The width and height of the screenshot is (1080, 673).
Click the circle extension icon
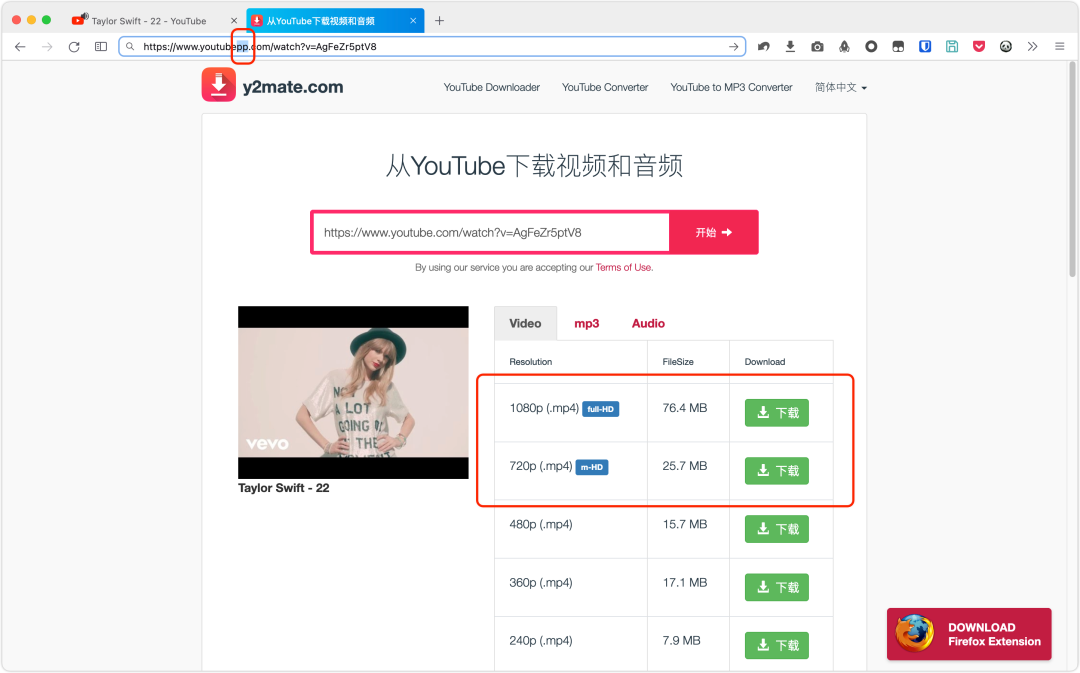pyautogui.click(x=871, y=47)
